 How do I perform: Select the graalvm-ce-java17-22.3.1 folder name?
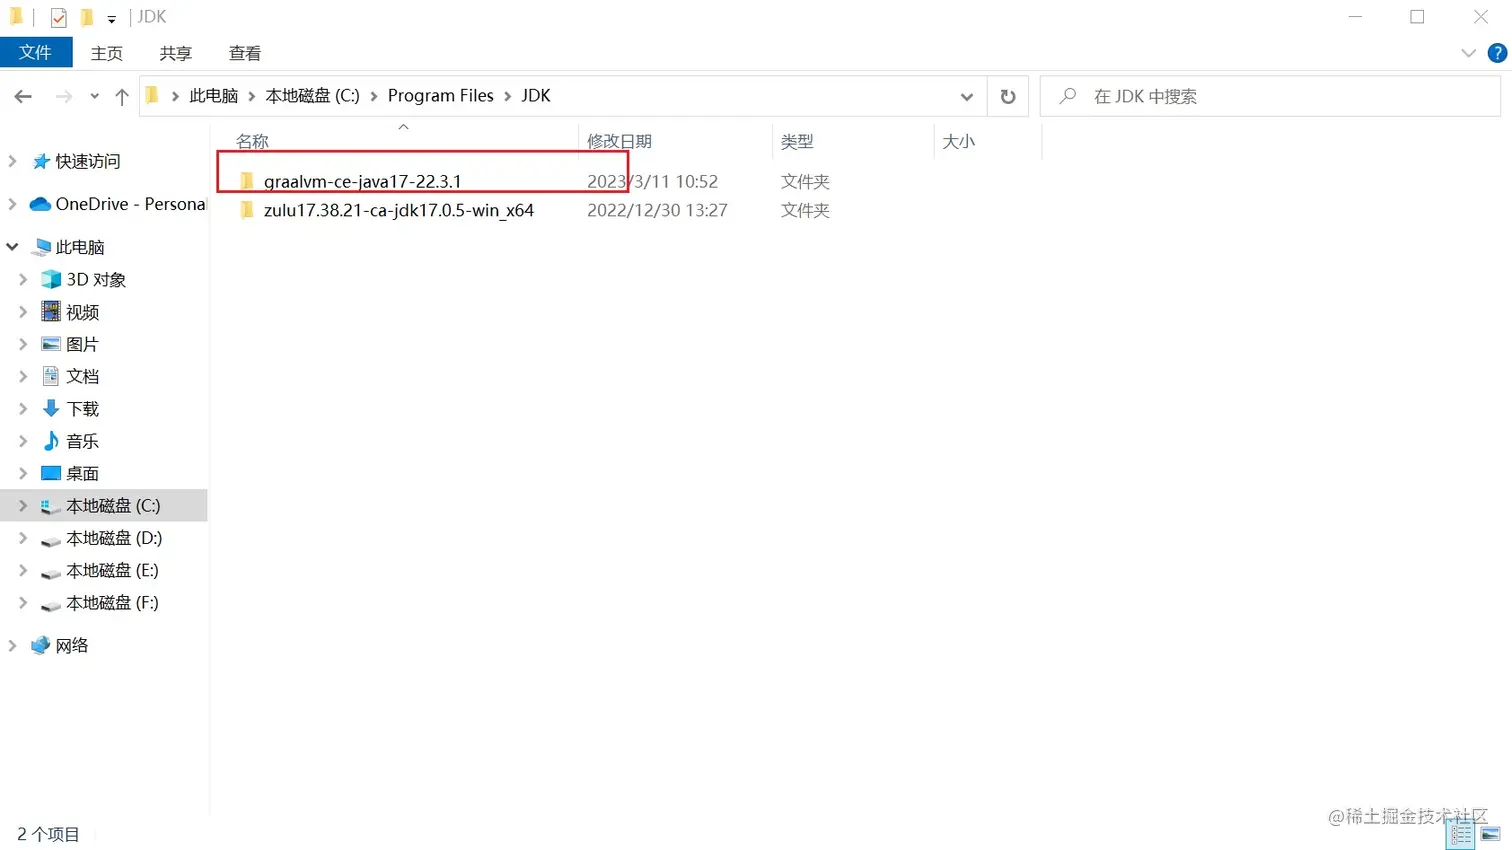(363, 181)
